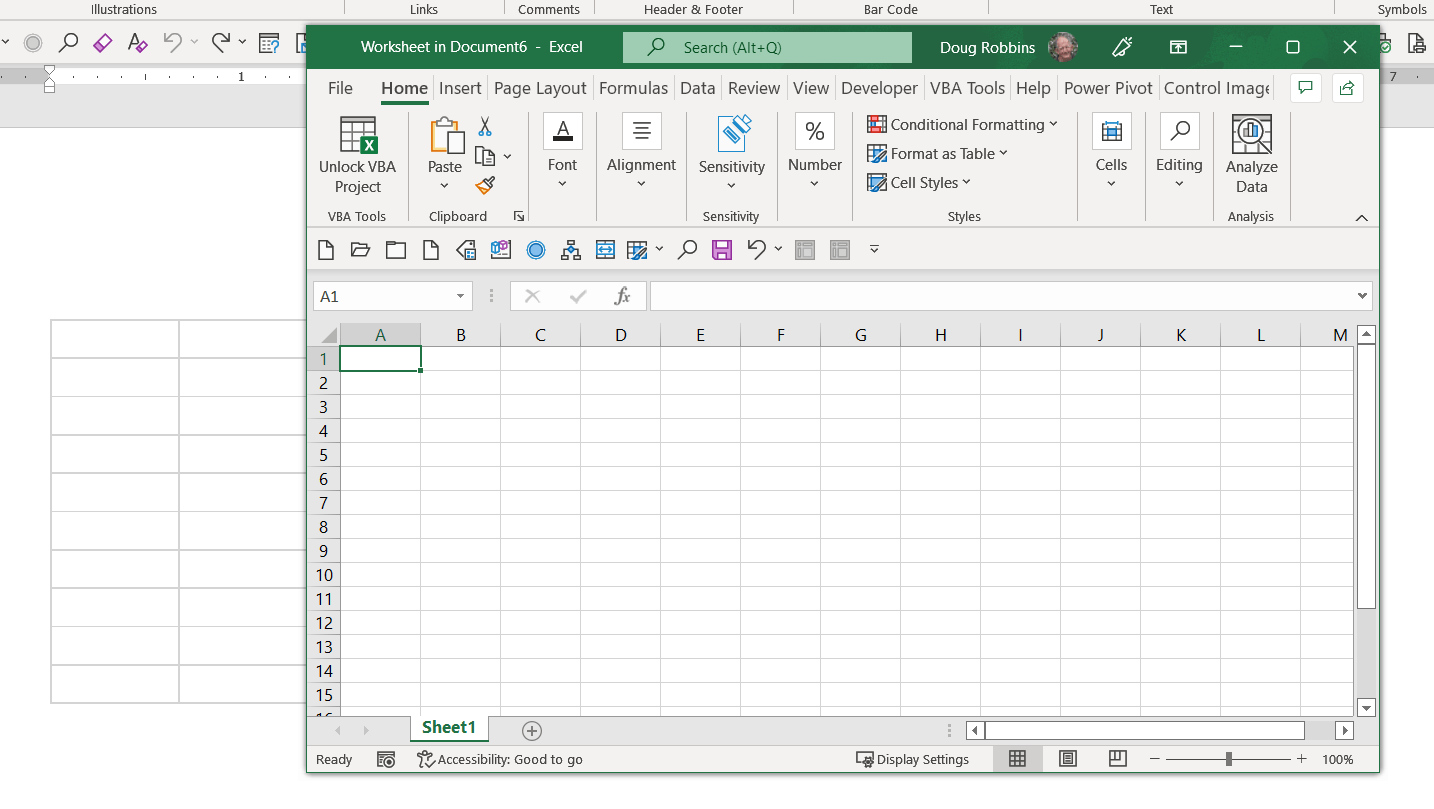Image resolution: width=1434 pixels, height=809 pixels.
Task: Open the pen Coming Soon icon in title bar
Action: pos(1122,47)
